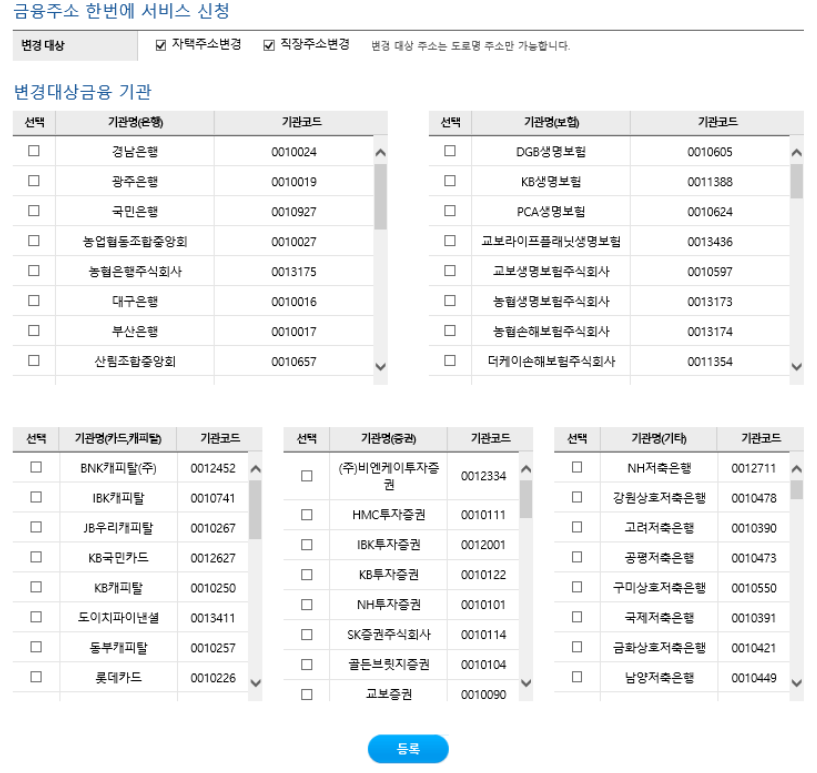Click the 교보증권 row name
Image resolution: width=817 pixels, height=773 pixels.
(389, 694)
